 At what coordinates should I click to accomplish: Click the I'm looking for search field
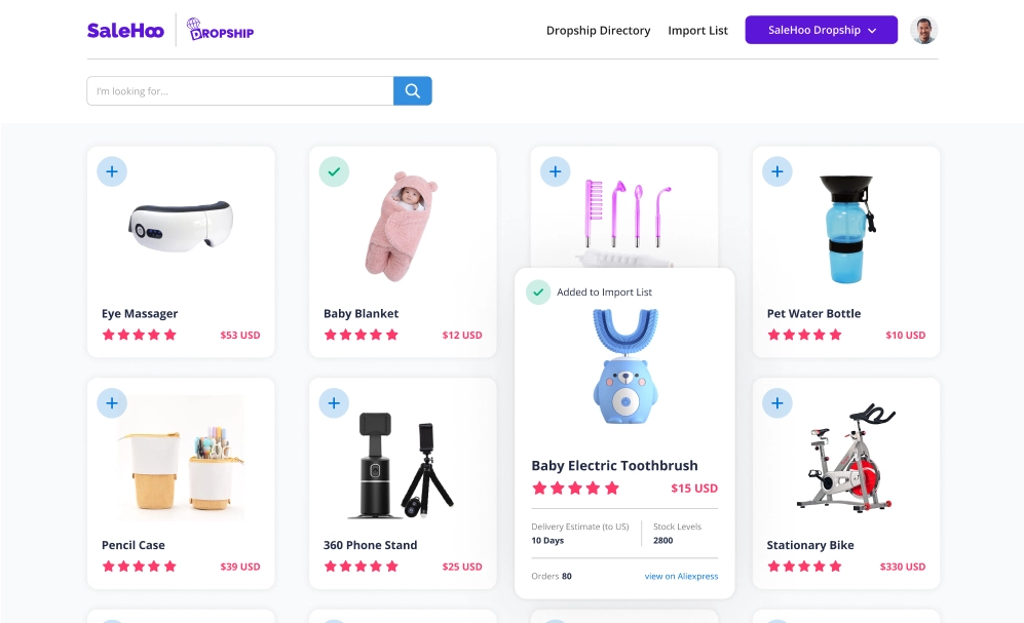coord(240,91)
